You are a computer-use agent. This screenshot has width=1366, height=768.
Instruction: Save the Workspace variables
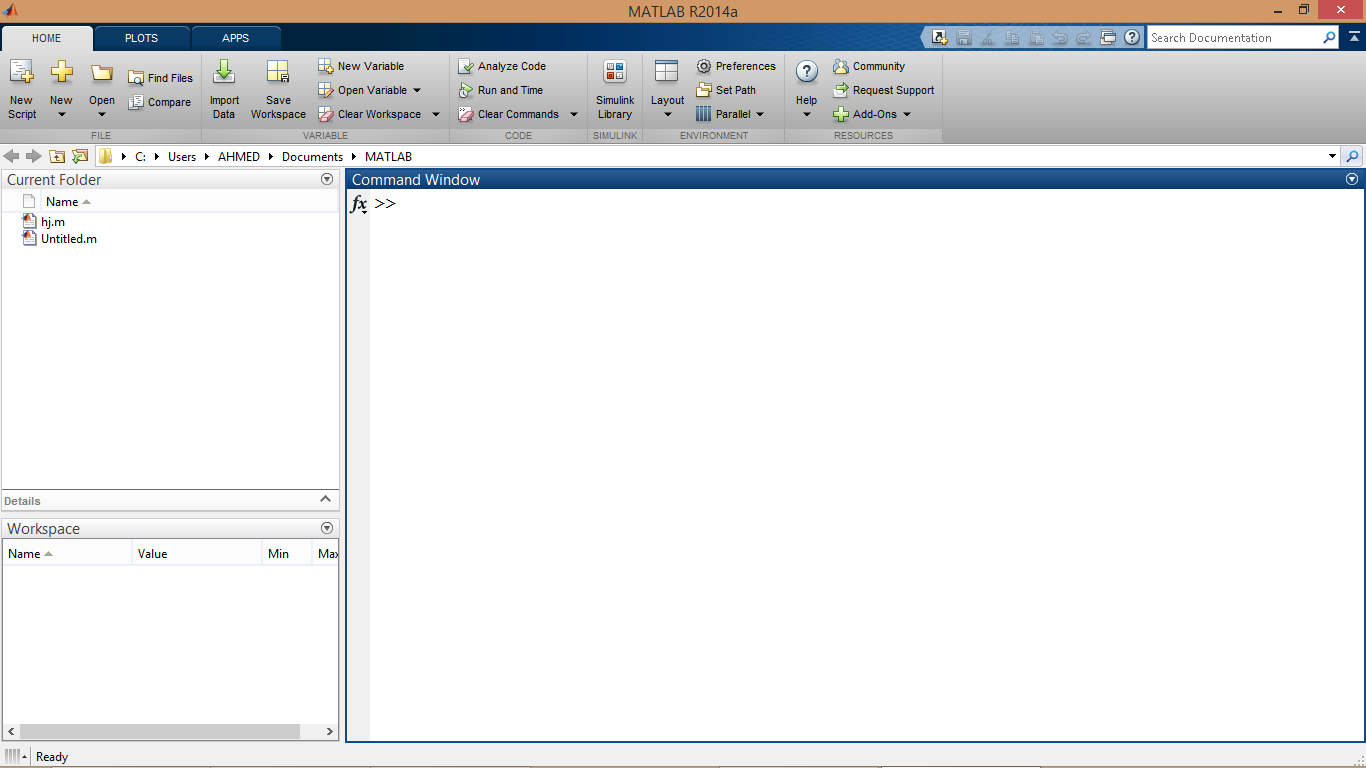coord(278,89)
